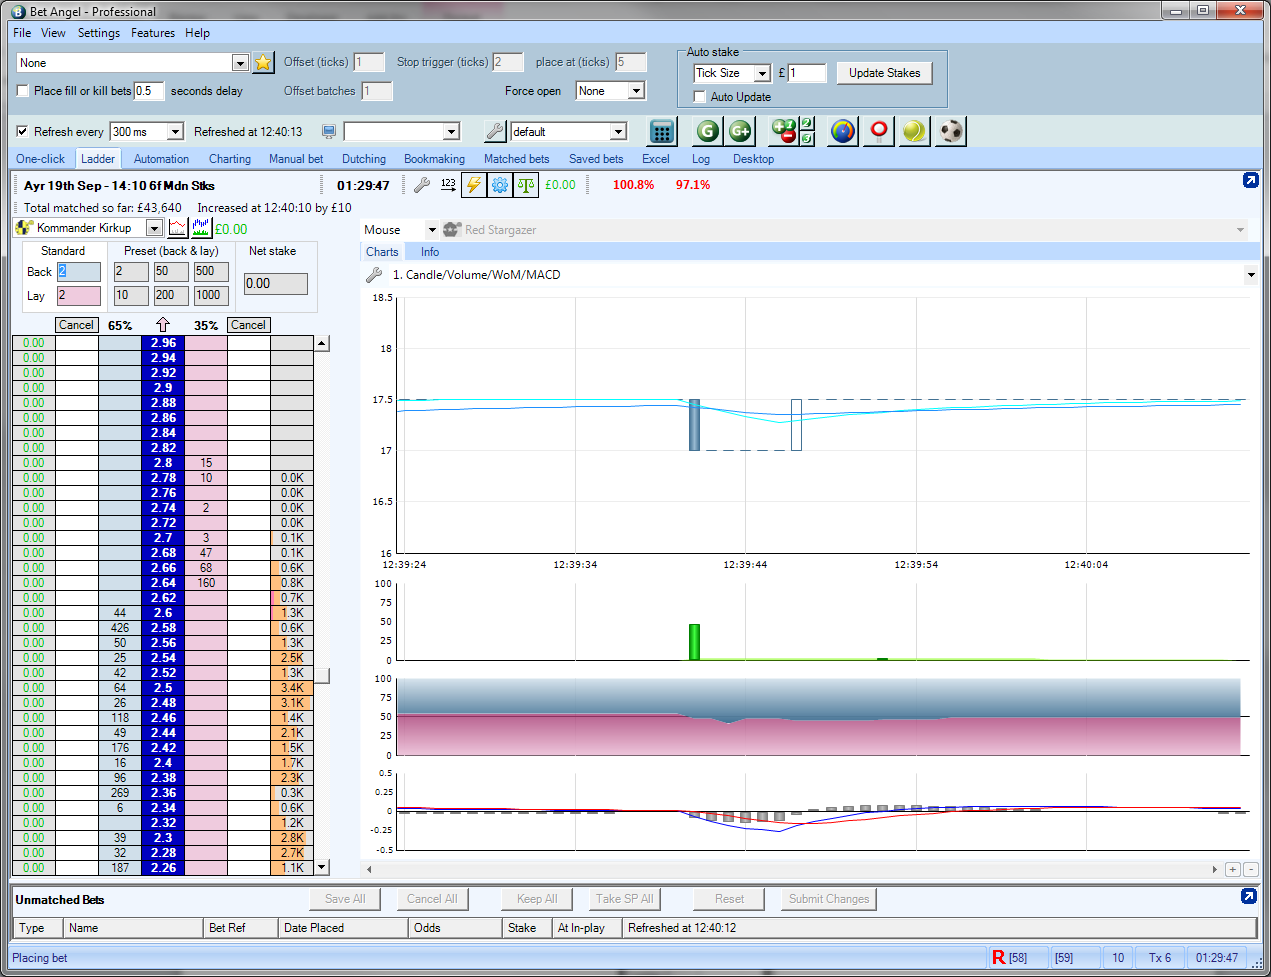Click the red line chart icon next to Kommander Kirkup
1271x977 pixels.
[178, 228]
